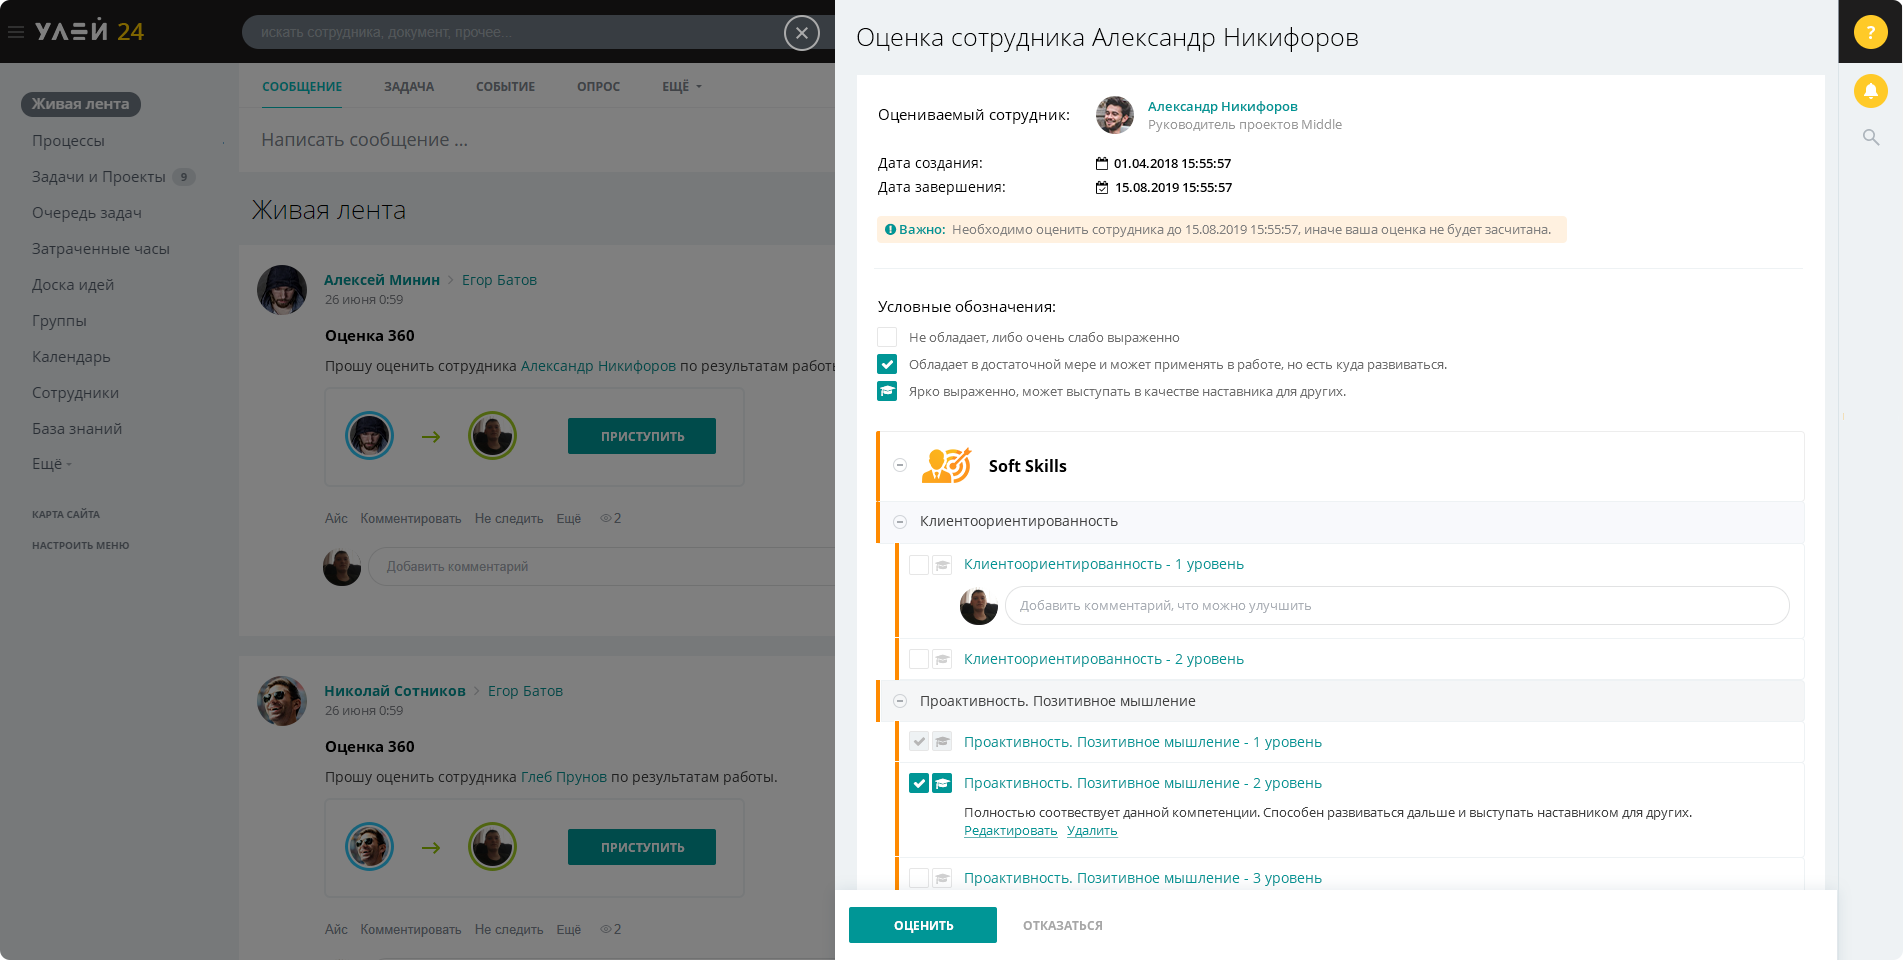The image size is (1903, 960).
Task: Expand the Ещё item in left menu
Action: point(51,464)
